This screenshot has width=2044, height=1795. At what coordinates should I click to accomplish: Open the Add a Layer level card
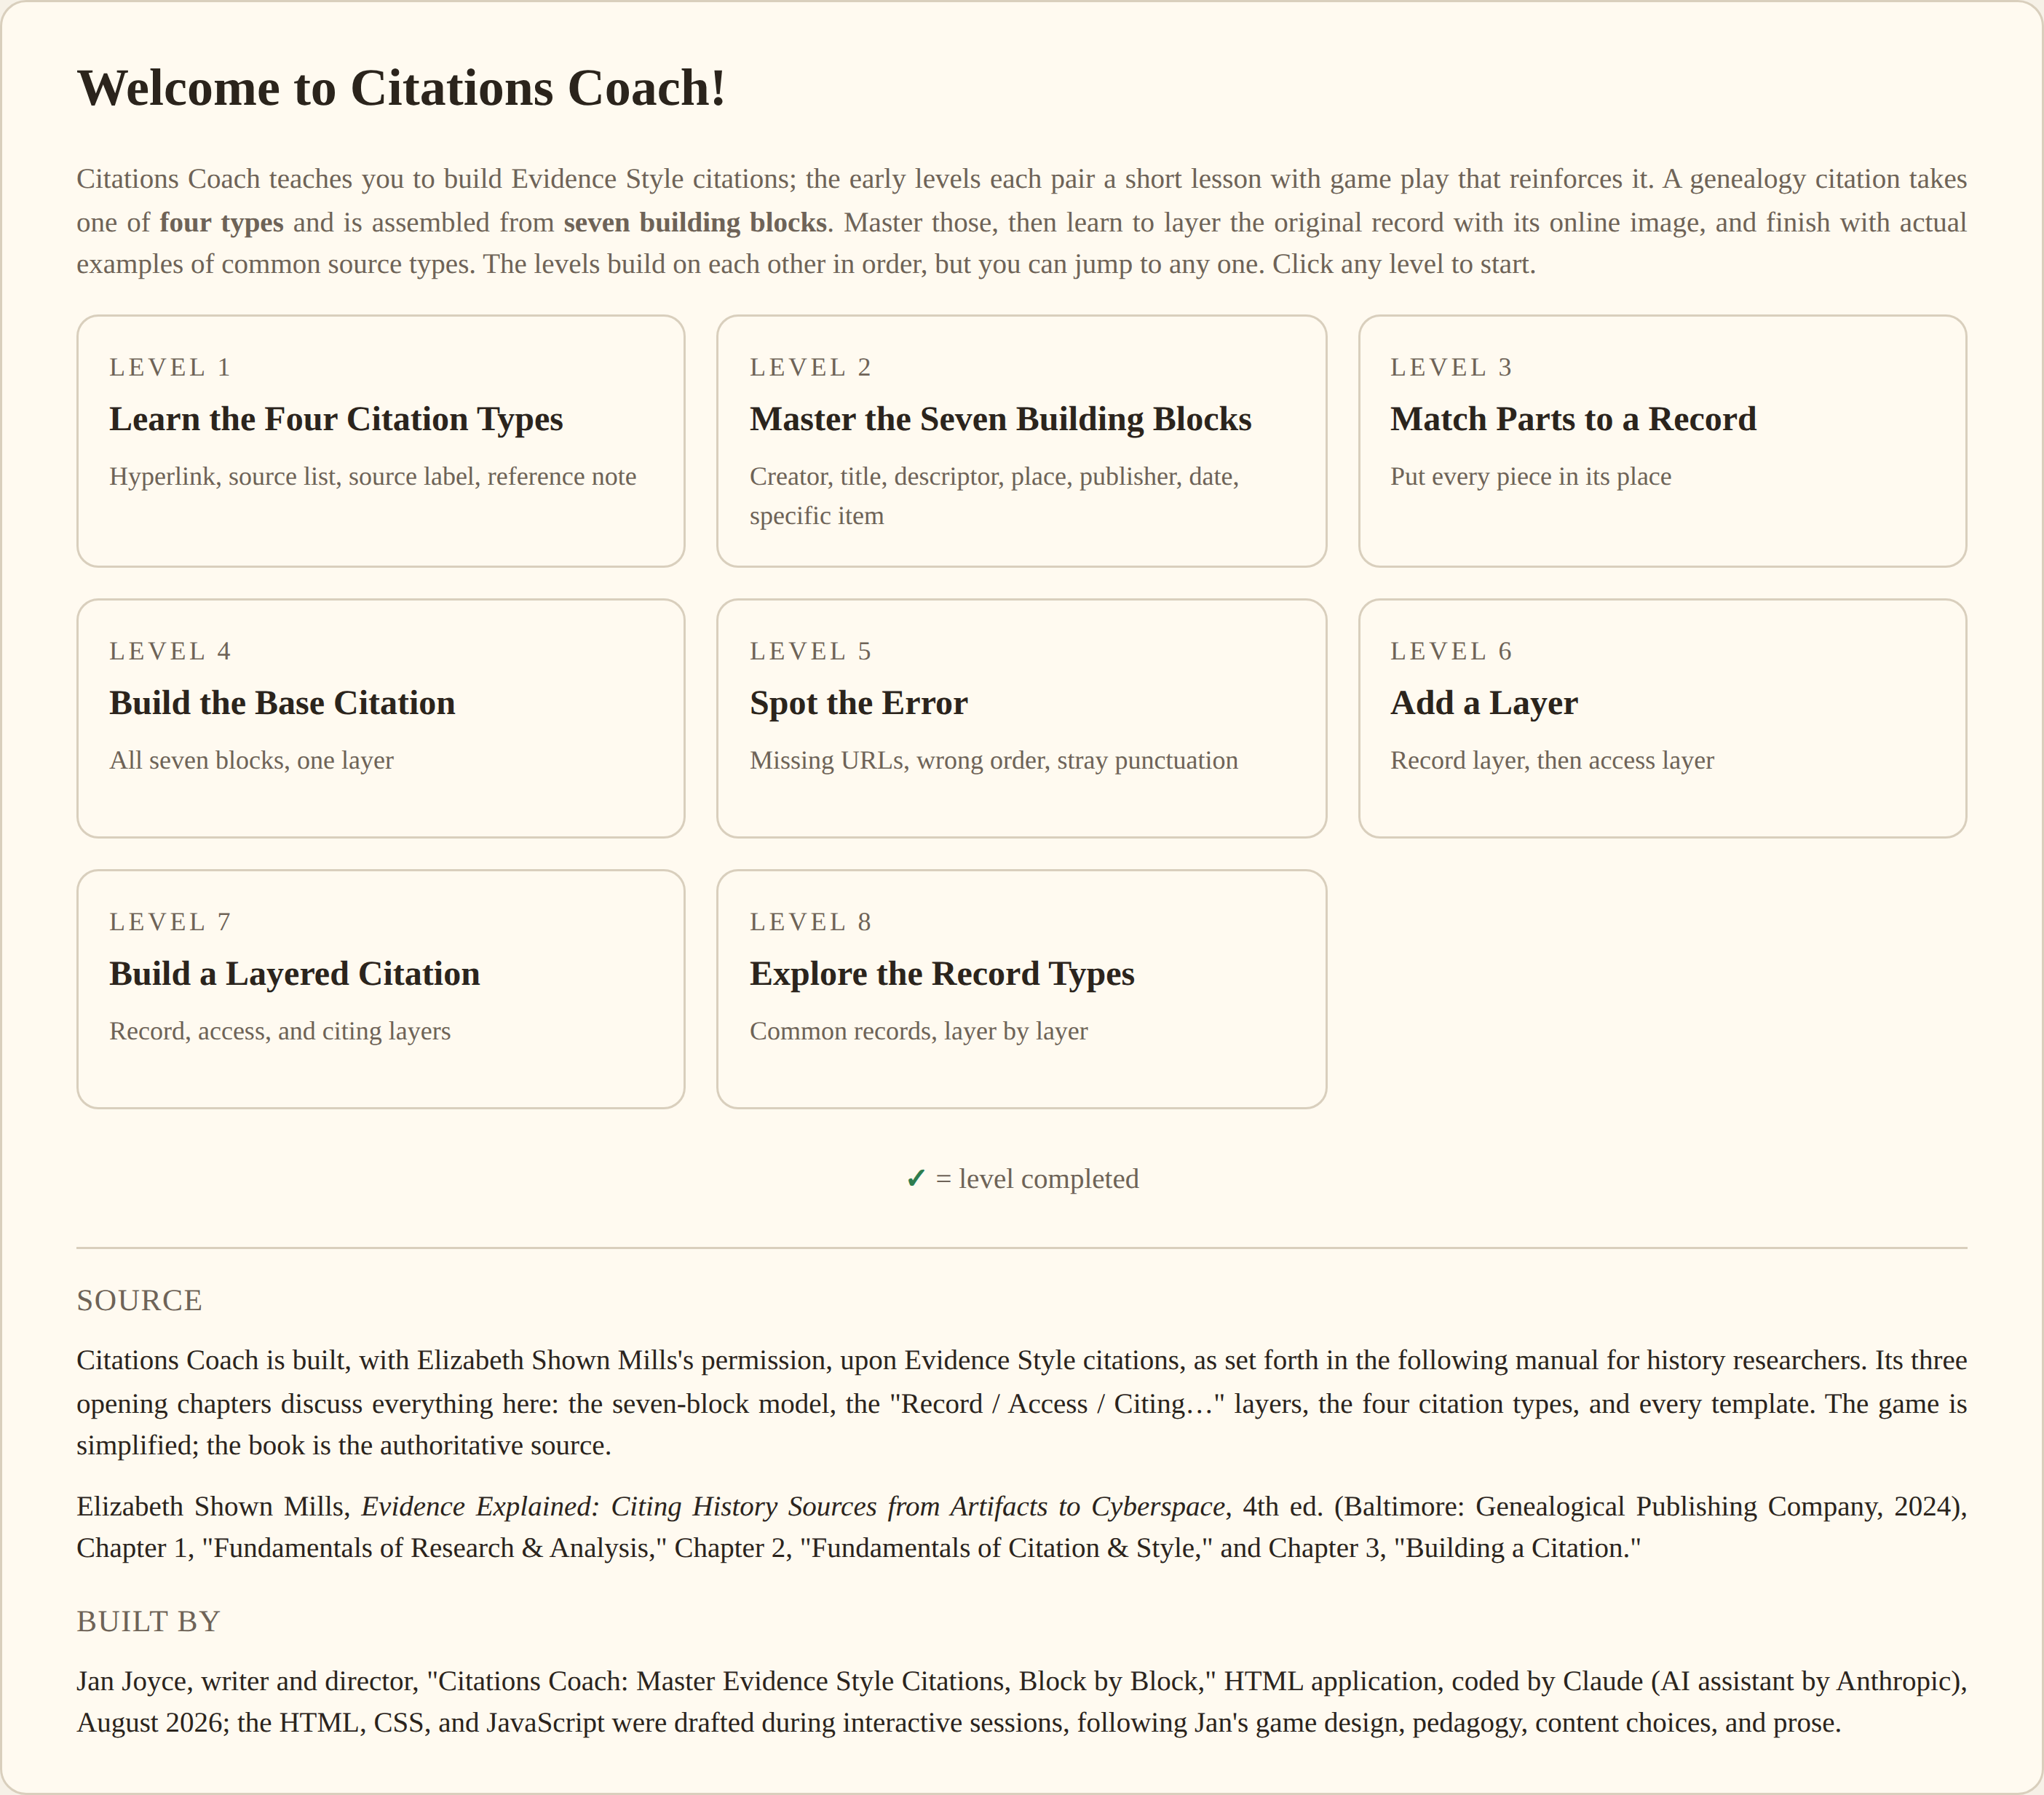(1662, 718)
